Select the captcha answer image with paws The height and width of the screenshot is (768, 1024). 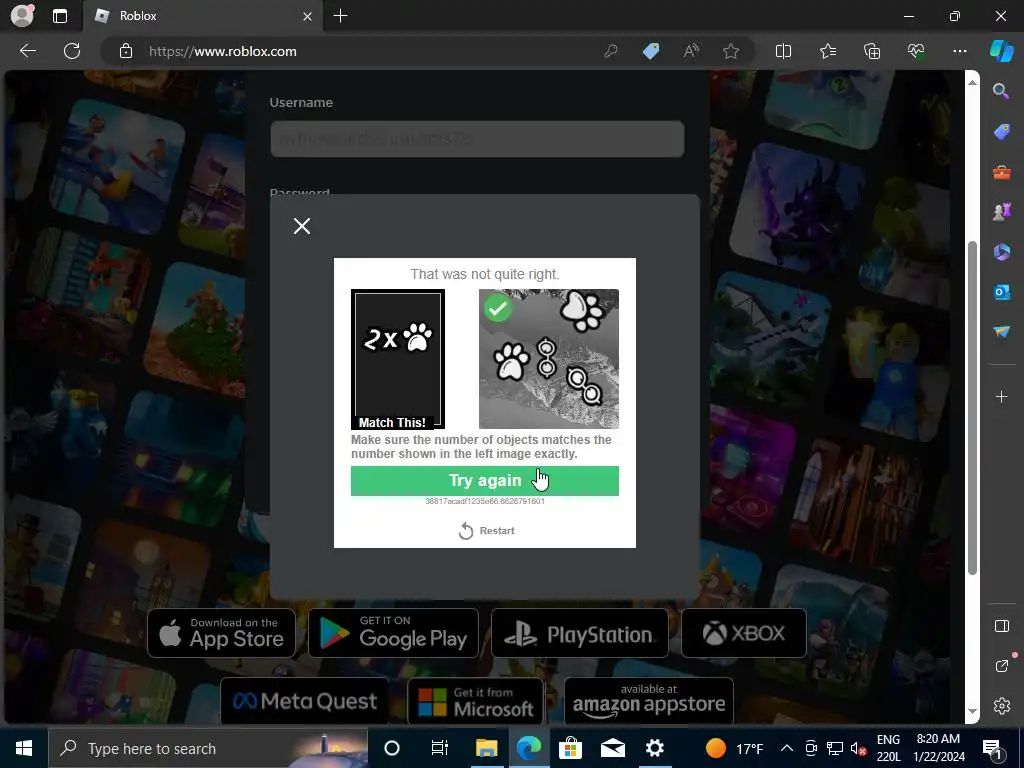pyautogui.click(x=549, y=359)
